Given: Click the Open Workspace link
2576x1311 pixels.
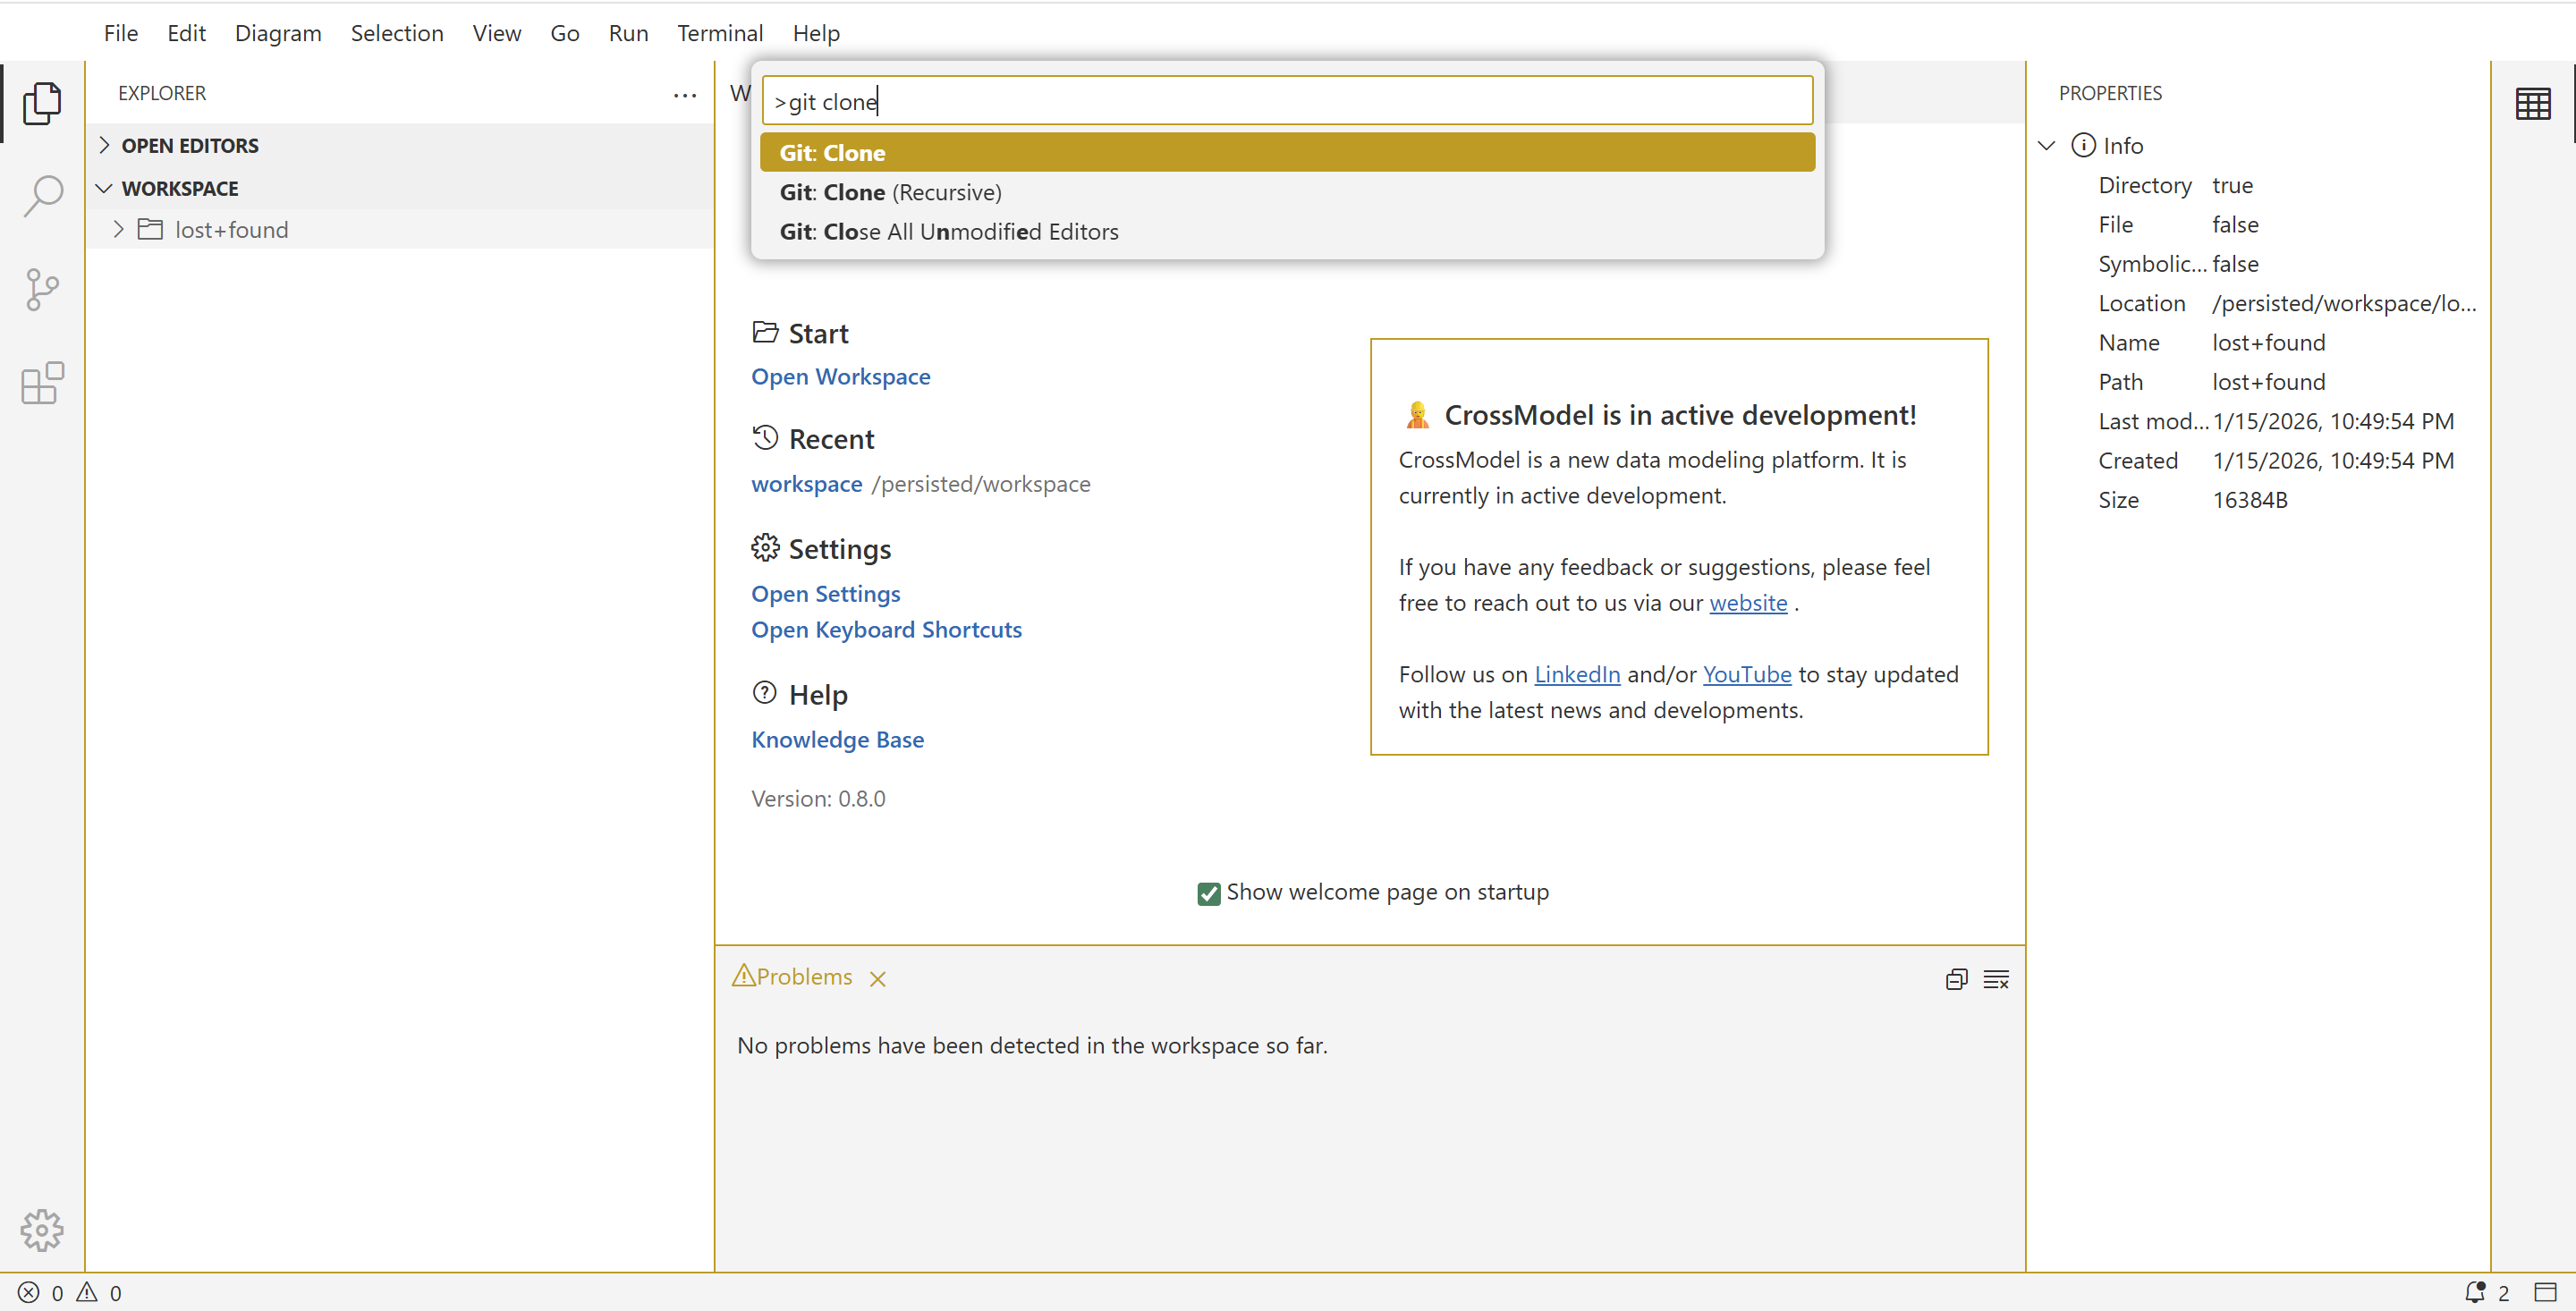Looking at the screenshot, I should 840,377.
